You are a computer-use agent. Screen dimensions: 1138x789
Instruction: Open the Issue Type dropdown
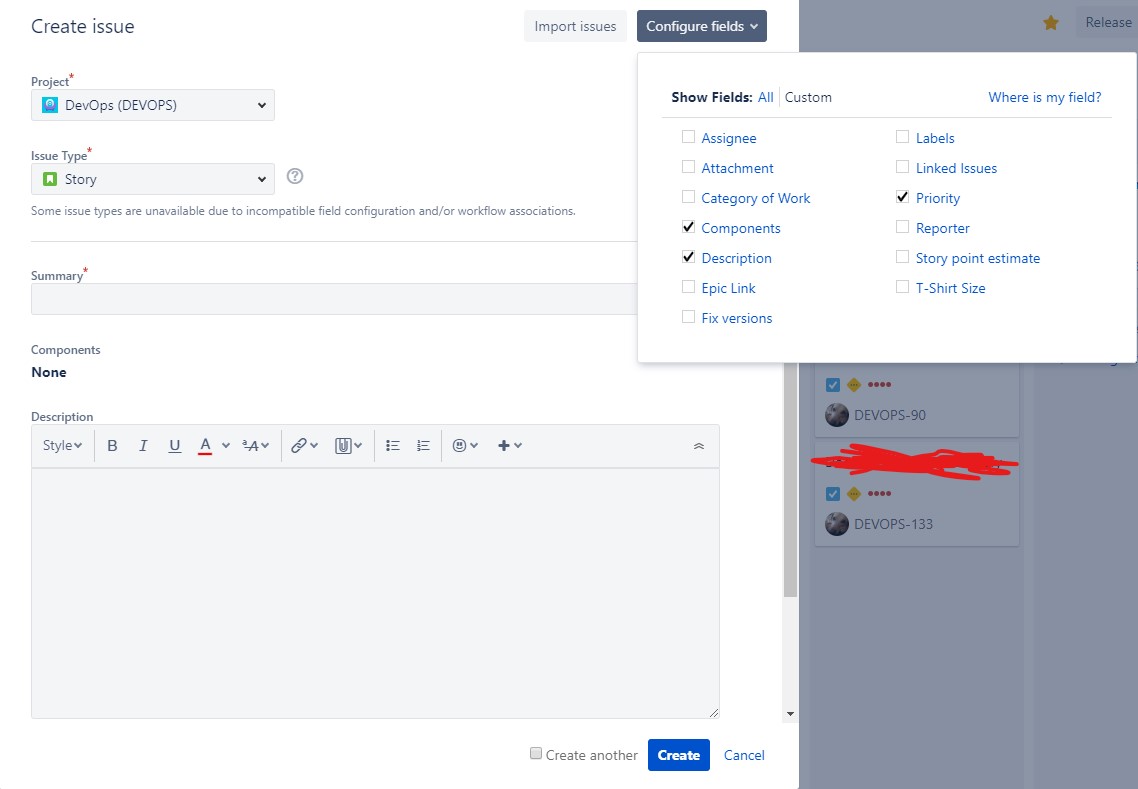coord(152,179)
